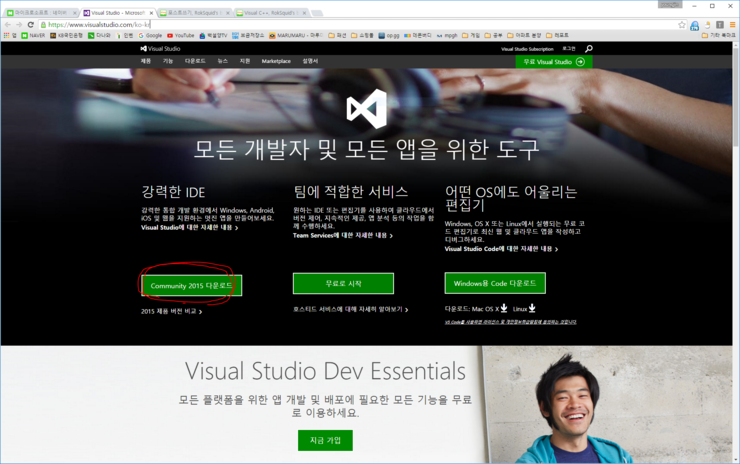Open the Chrome hamburger menu
Screen dimensions: 740x464
[732, 25]
